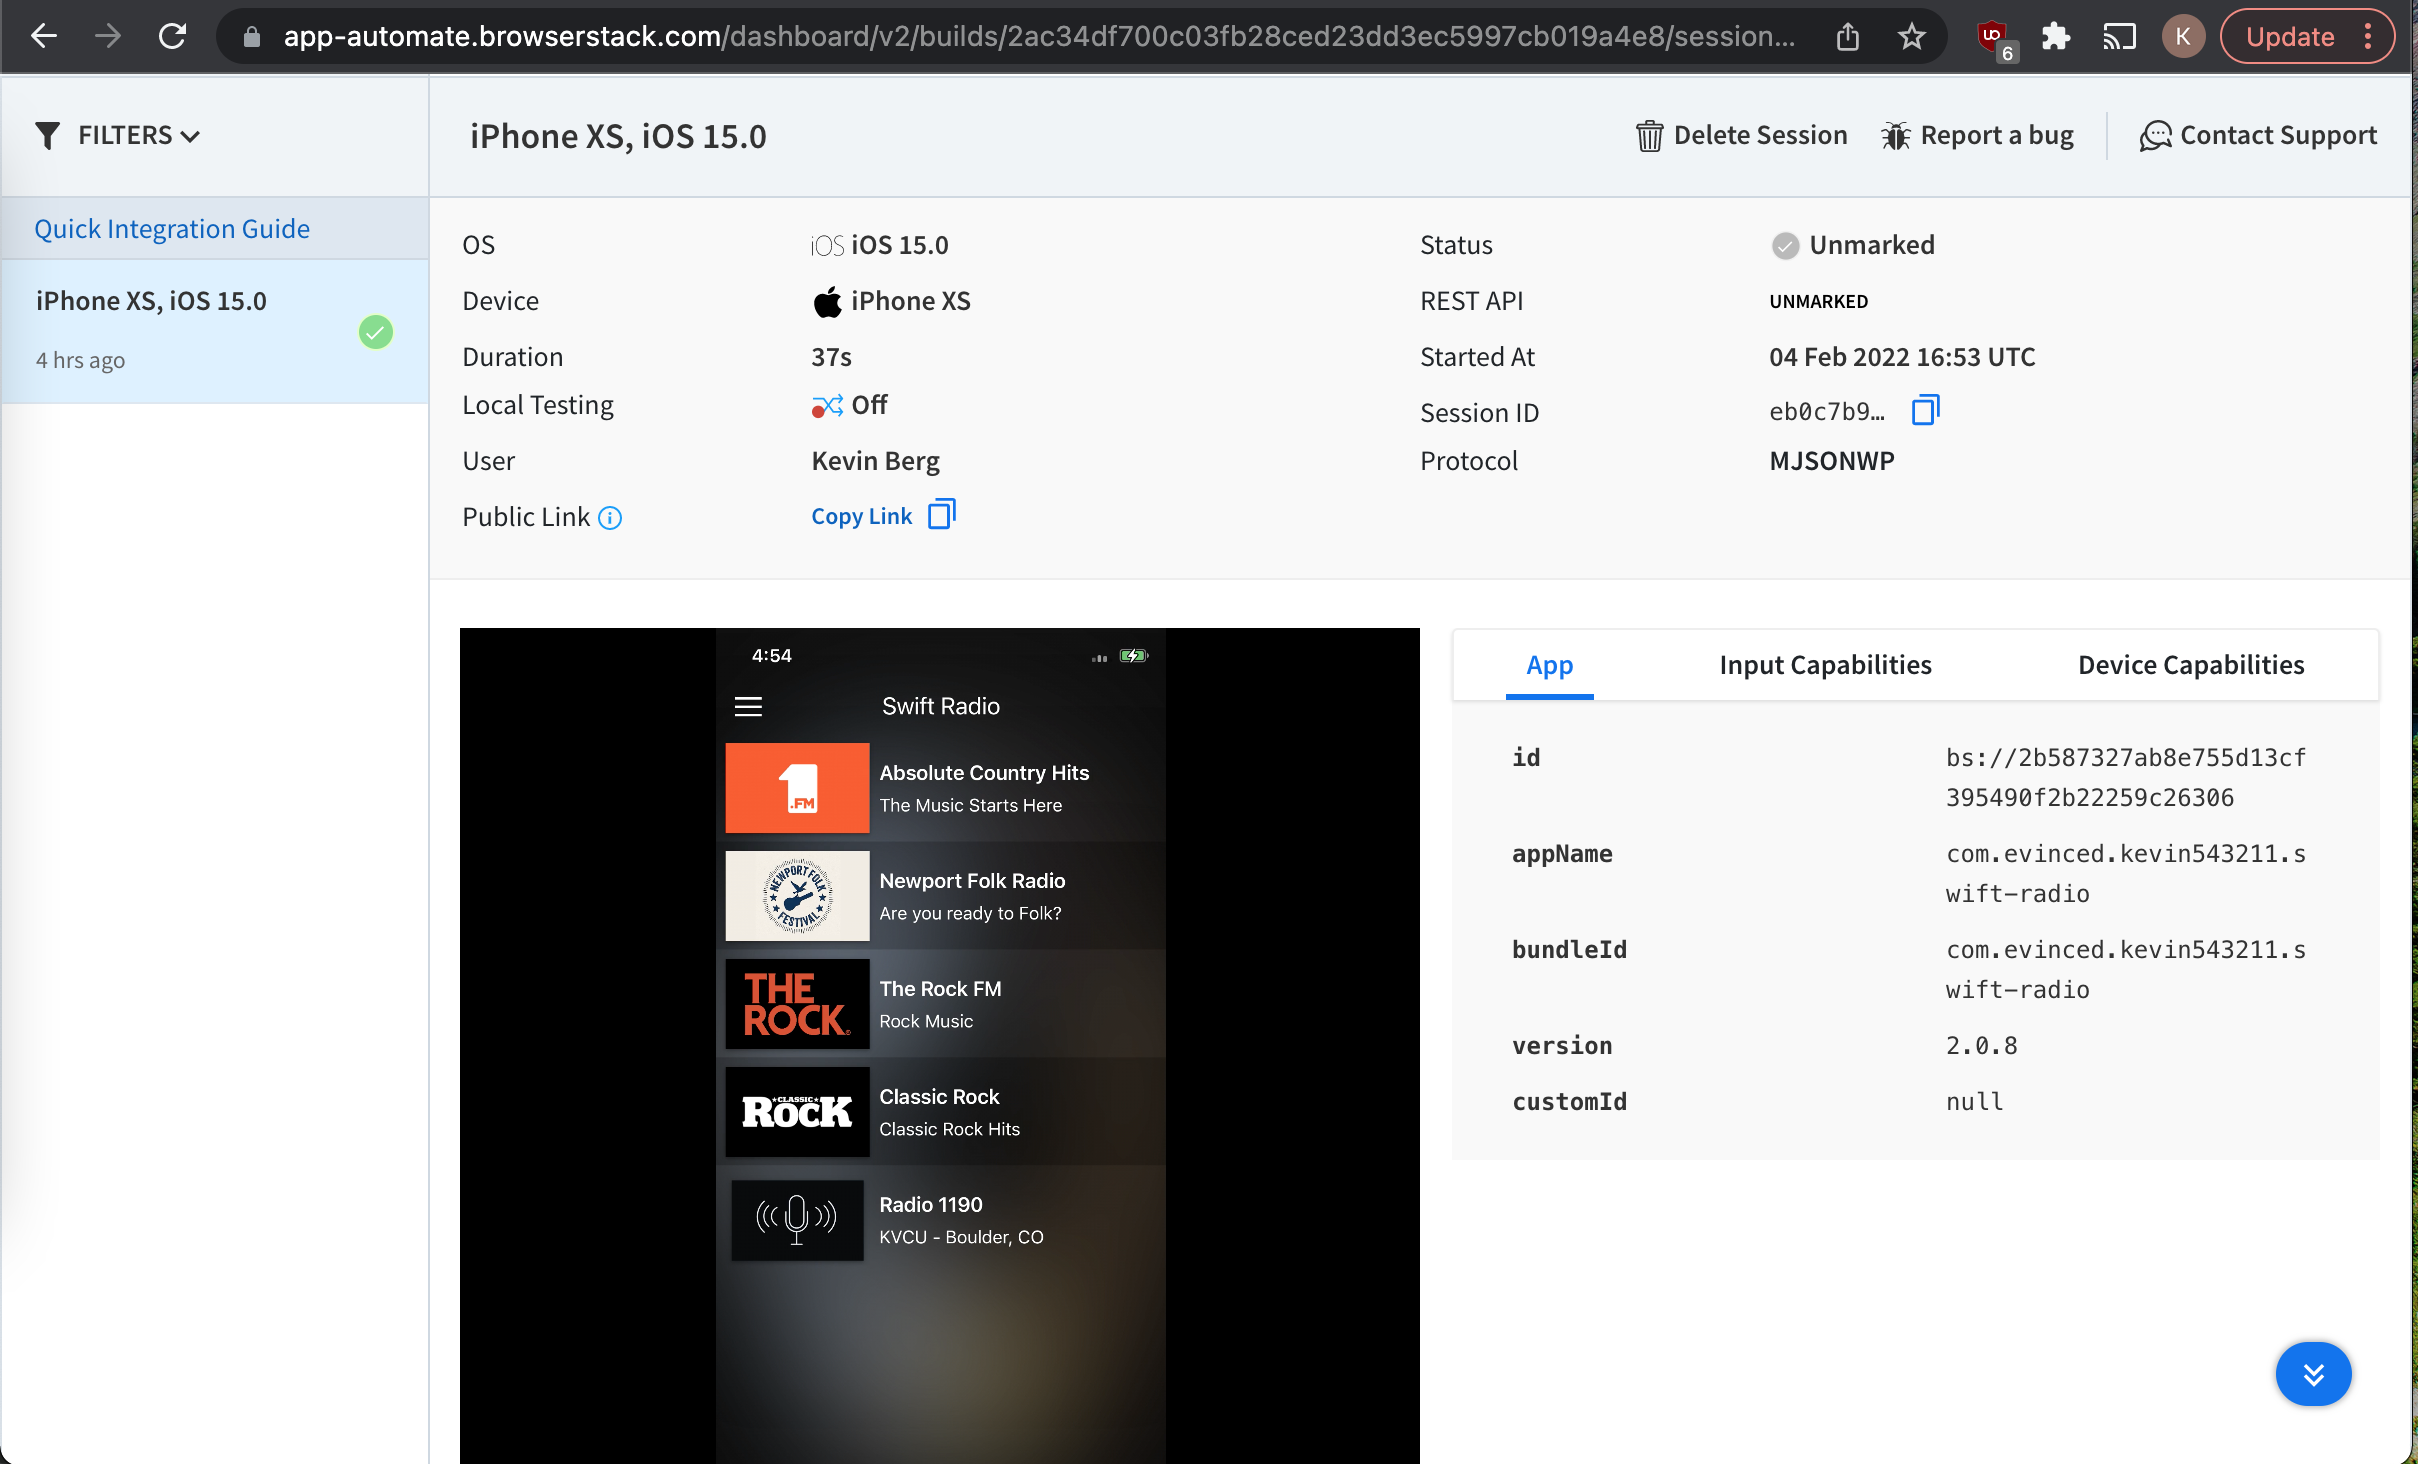Open hamburger menu in Swift Radio app
This screenshot has height=1464, width=2418.
pyautogui.click(x=748, y=707)
